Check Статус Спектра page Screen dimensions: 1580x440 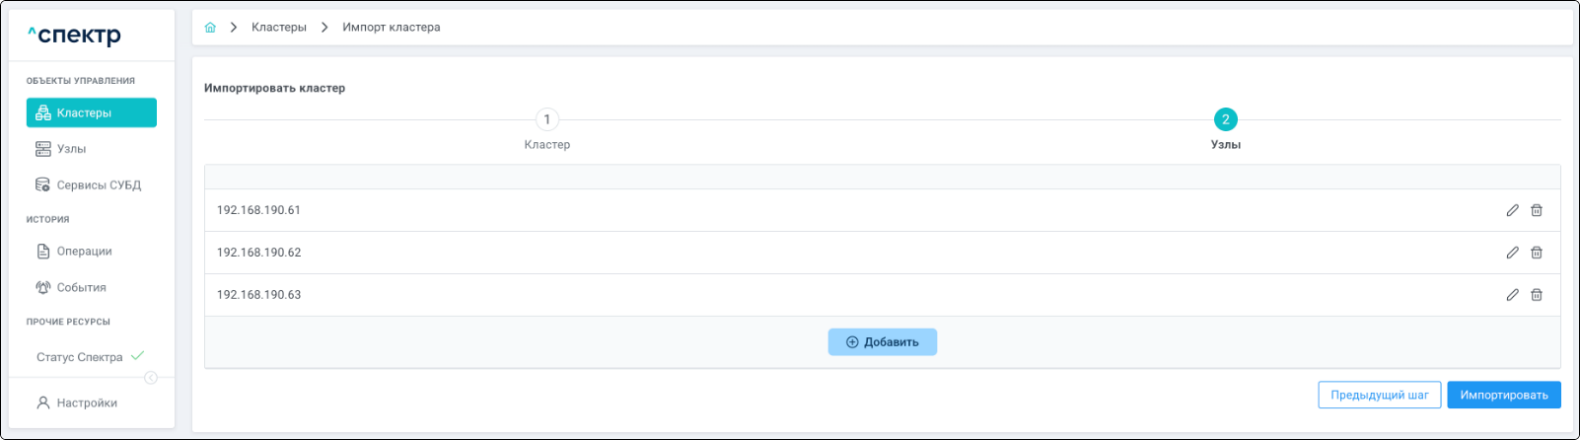pyautogui.click(x=80, y=357)
